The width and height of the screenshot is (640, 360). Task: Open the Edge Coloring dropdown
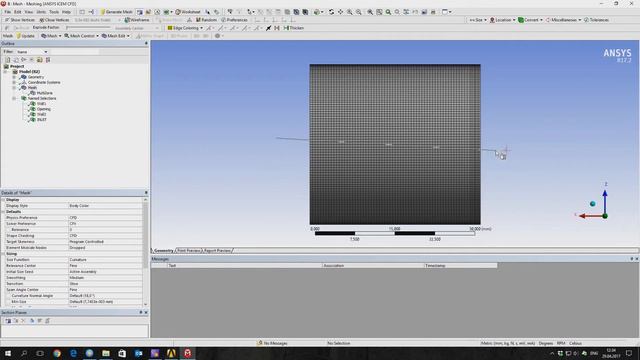[x=185, y=28]
